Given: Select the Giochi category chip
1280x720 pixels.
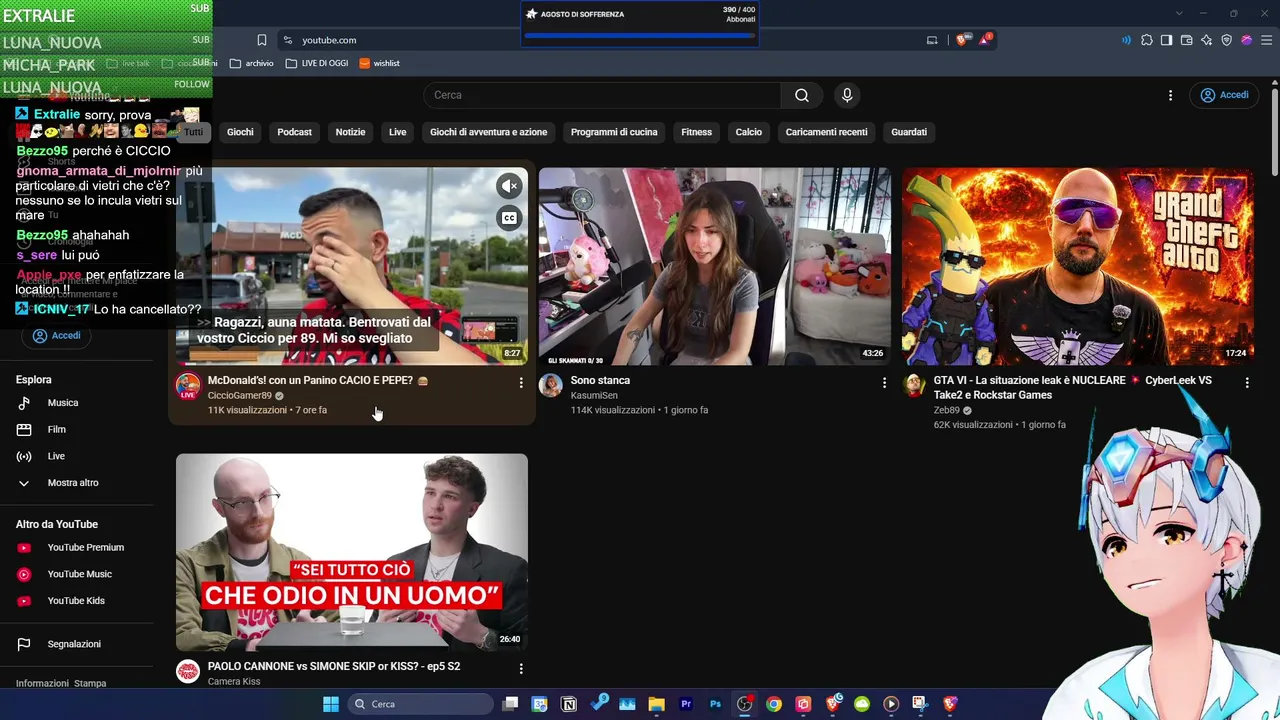Looking at the screenshot, I should [x=240, y=132].
